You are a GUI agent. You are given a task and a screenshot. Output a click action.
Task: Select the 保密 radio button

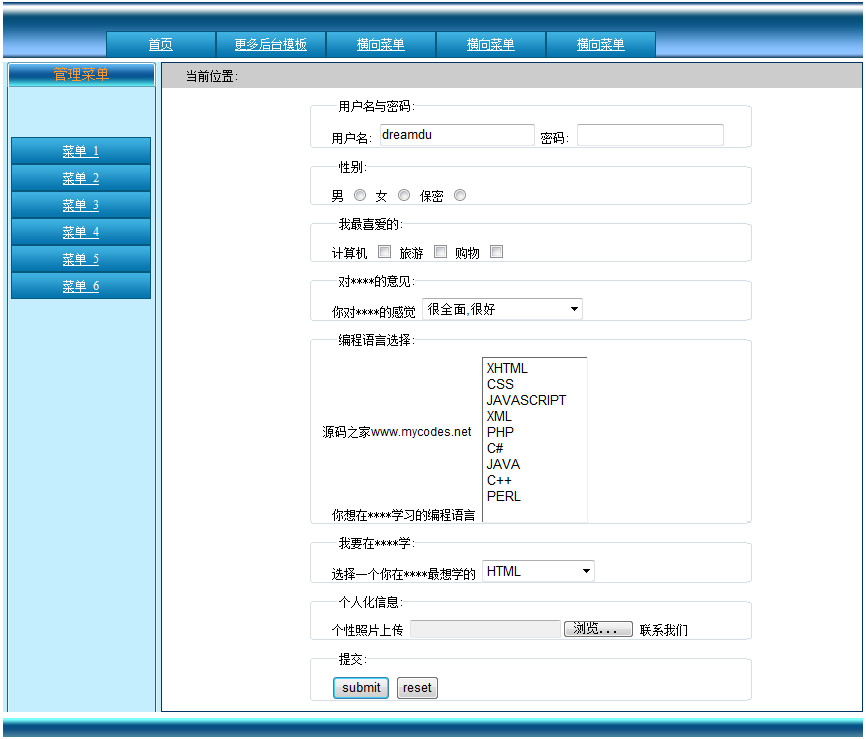pos(460,195)
